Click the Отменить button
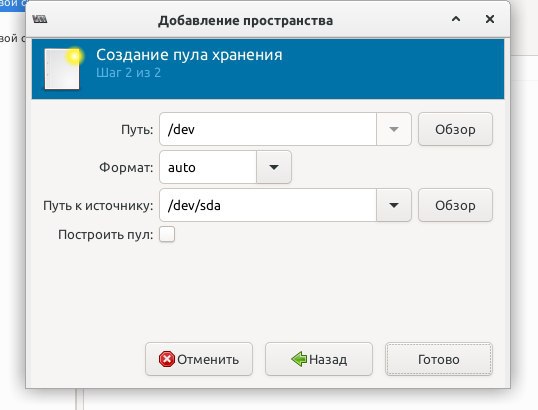 tap(199, 359)
